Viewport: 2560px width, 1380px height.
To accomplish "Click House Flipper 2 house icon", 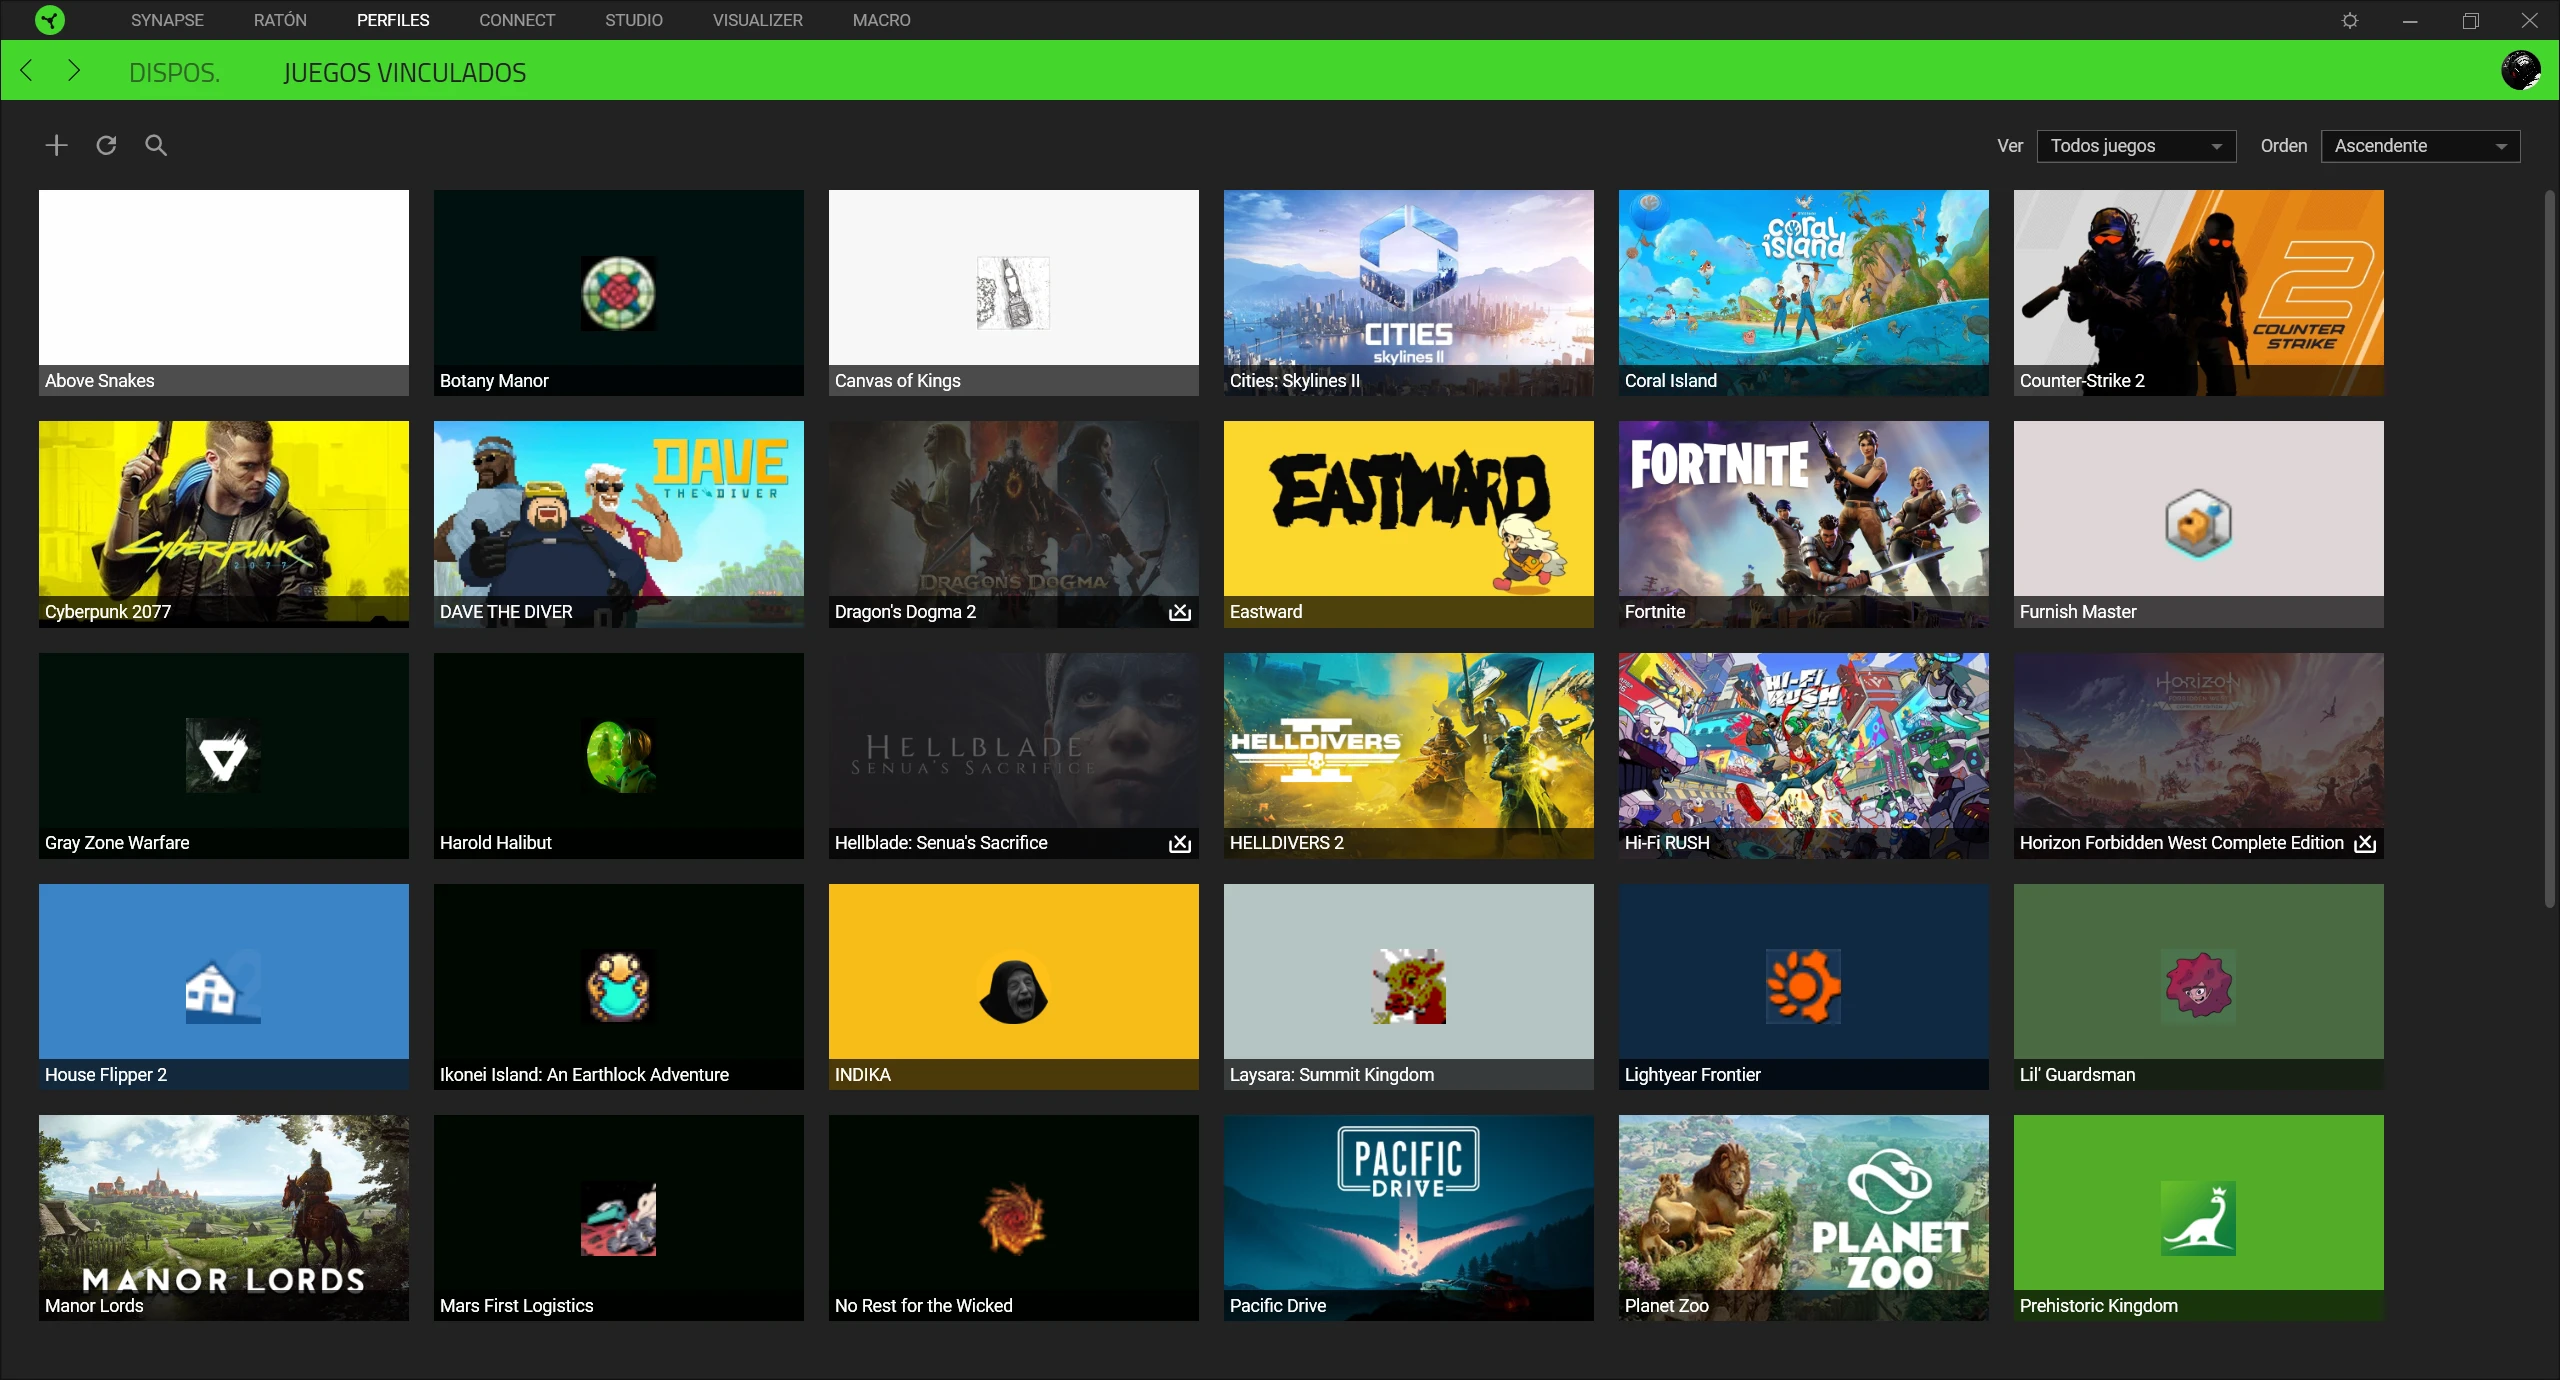I will 223,987.
